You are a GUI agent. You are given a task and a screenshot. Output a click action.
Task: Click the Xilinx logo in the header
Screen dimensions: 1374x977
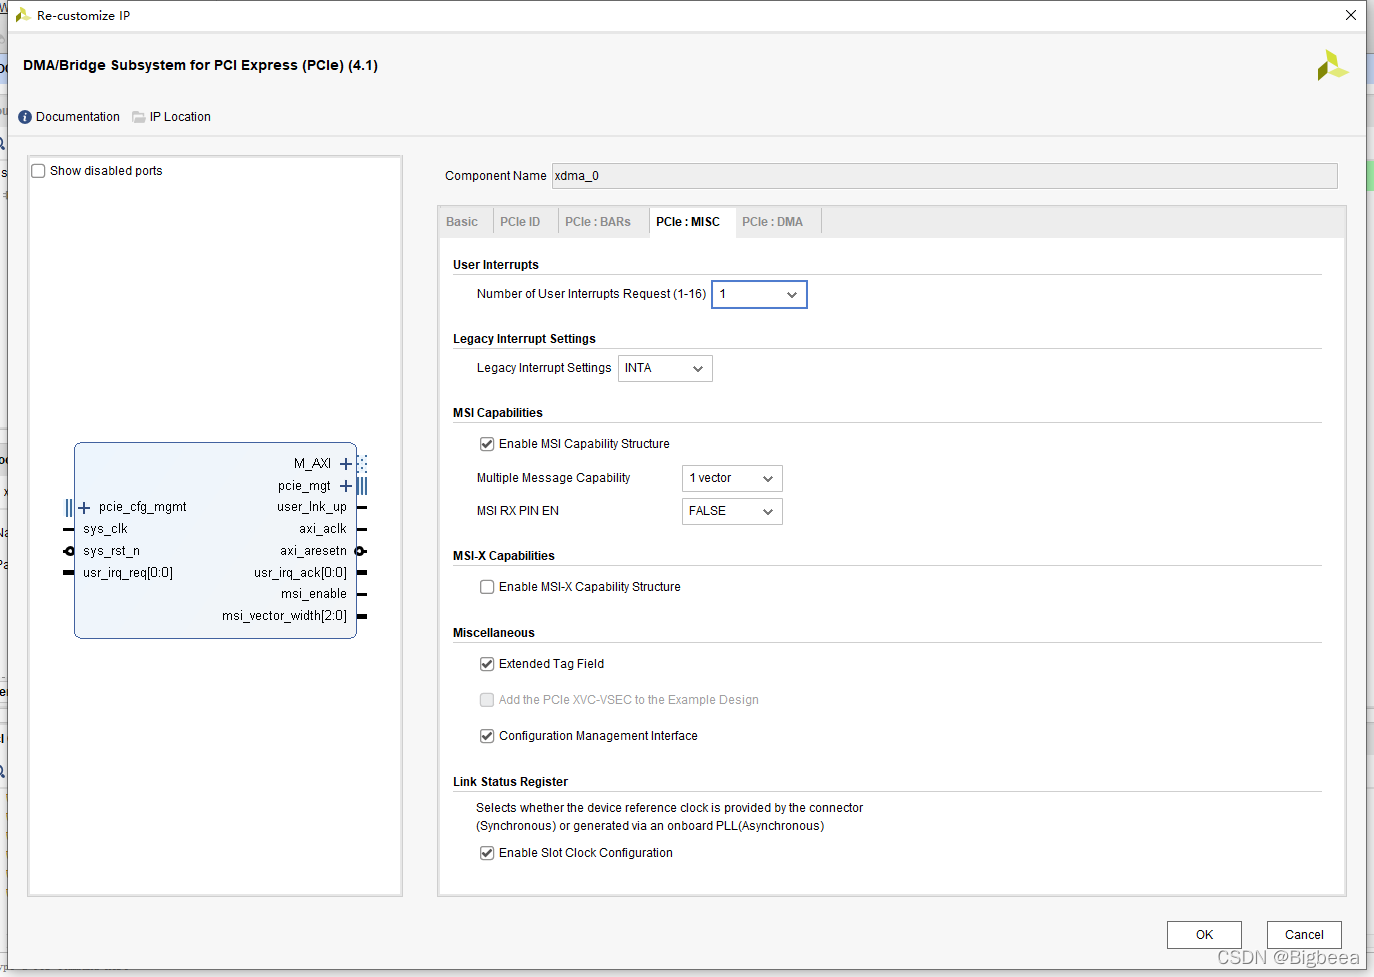pyautogui.click(x=1332, y=66)
